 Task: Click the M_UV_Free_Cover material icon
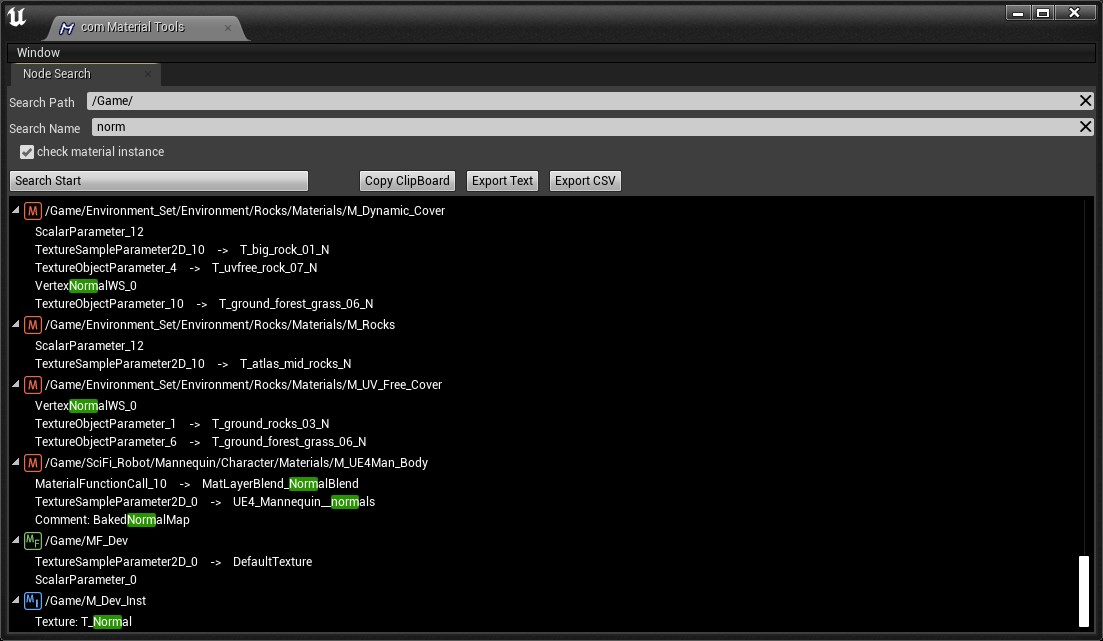tap(33, 385)
